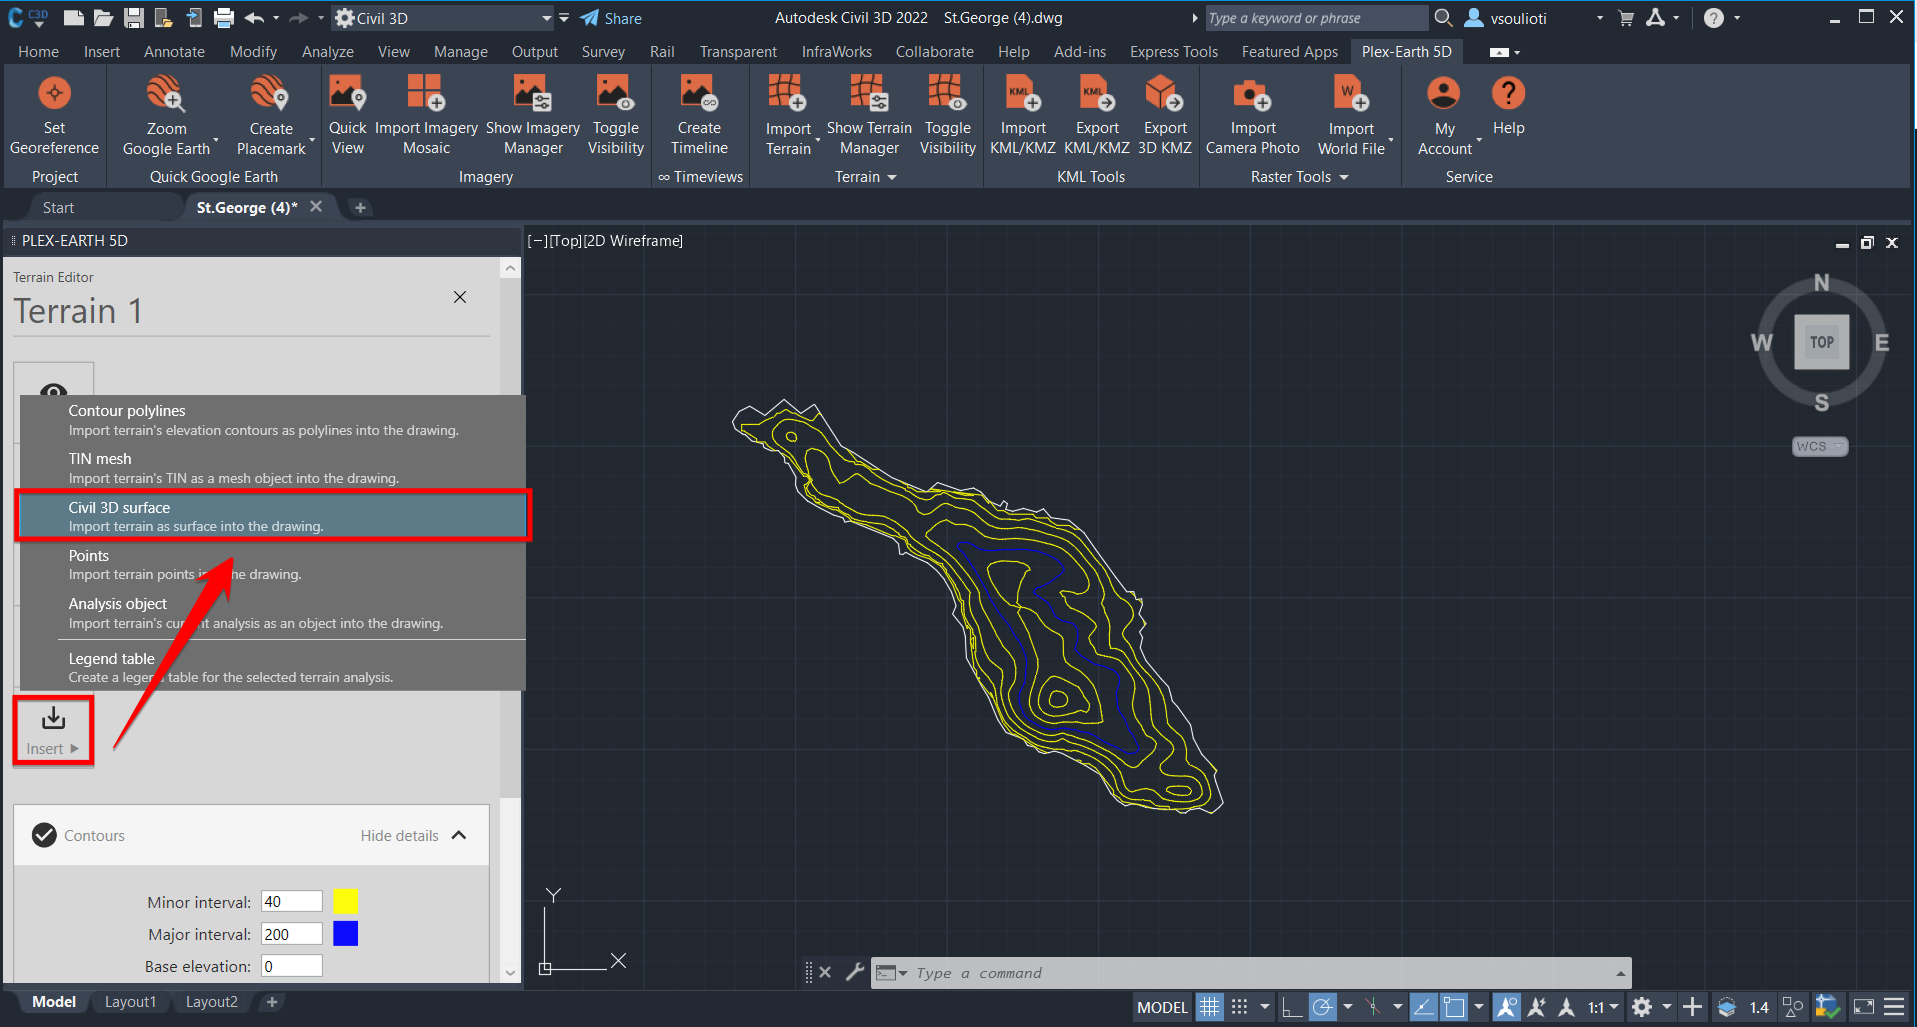Viewport: 1917px width, 1027px height.
Task: Toggle drawing grid display in status bar
Action: (x=1210, y=1007)
